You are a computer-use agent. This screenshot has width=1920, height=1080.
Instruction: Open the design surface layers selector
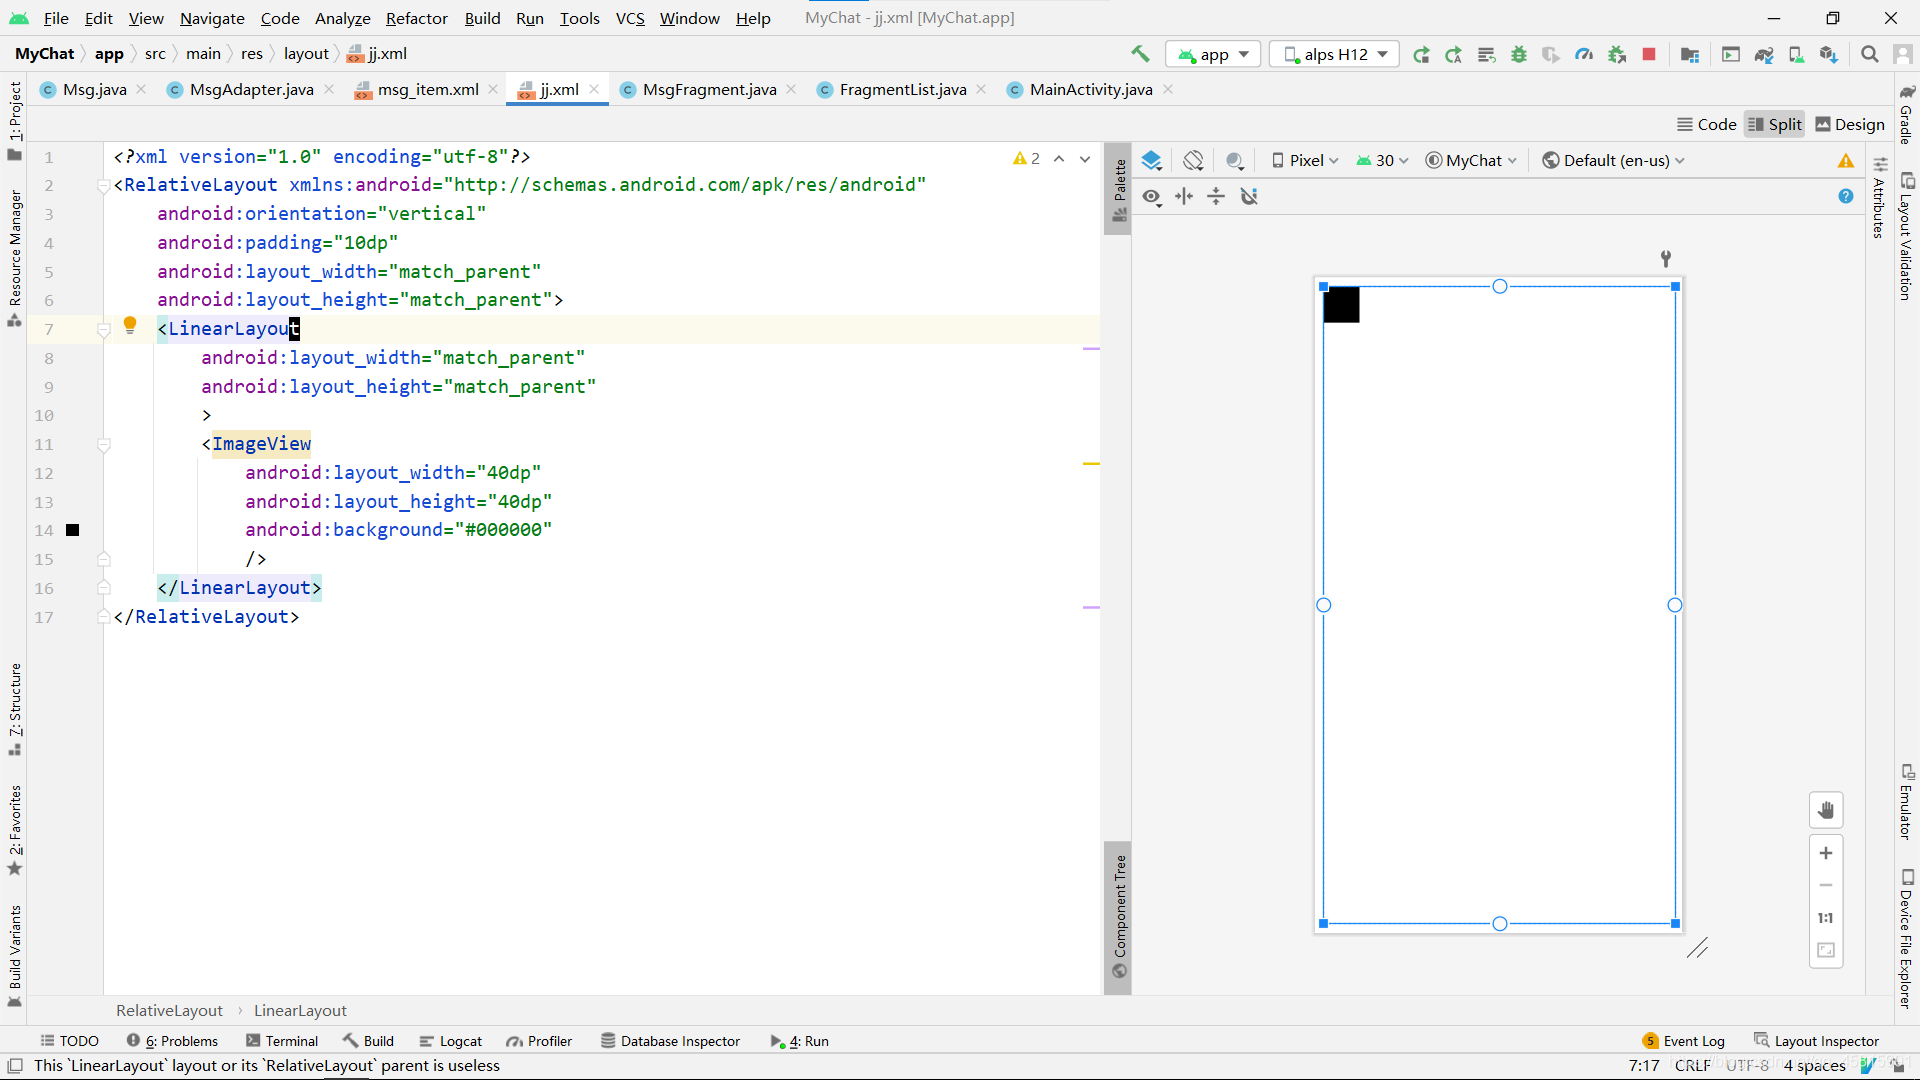tap(1152, 160)
